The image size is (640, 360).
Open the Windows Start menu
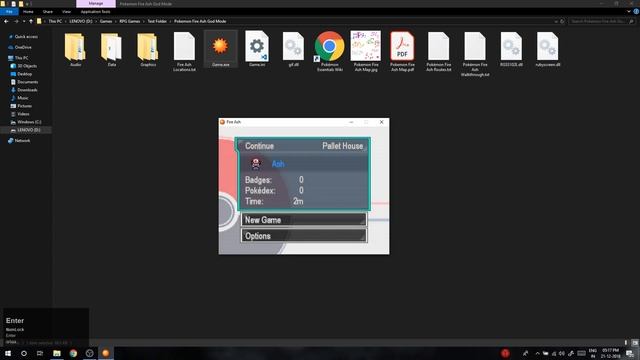coord(8,353)
